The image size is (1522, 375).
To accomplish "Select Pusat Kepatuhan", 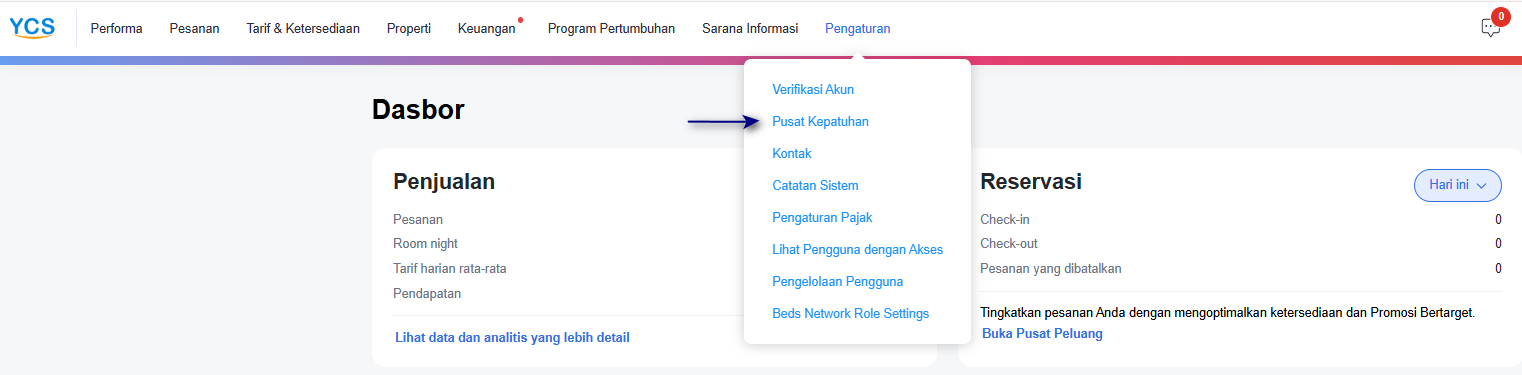I will (820, 122).
